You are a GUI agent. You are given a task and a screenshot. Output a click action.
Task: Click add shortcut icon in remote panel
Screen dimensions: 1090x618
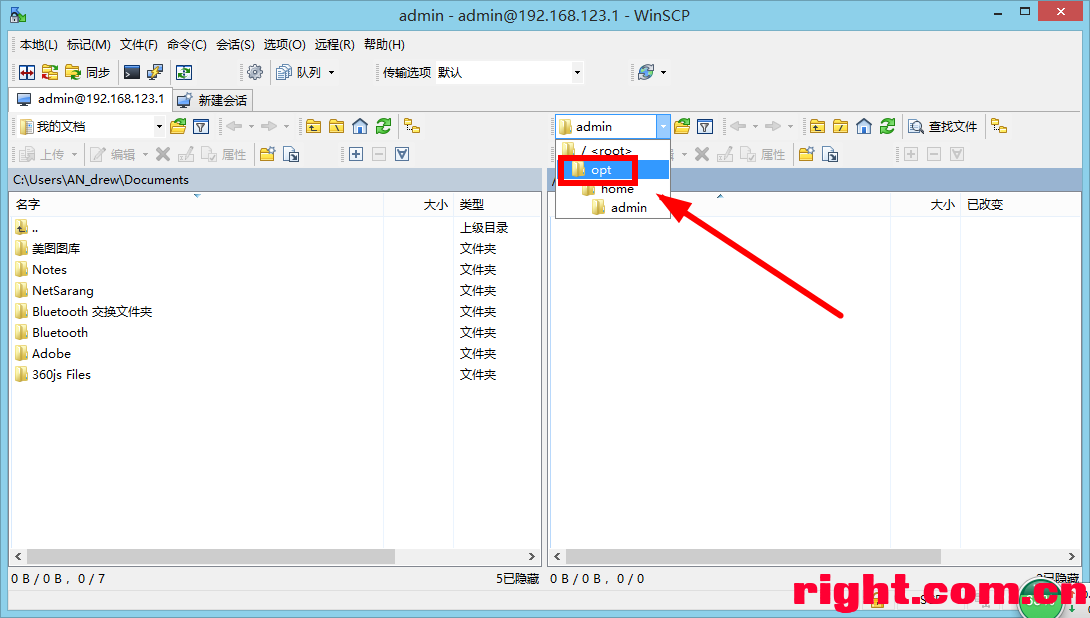coord(830,154)
